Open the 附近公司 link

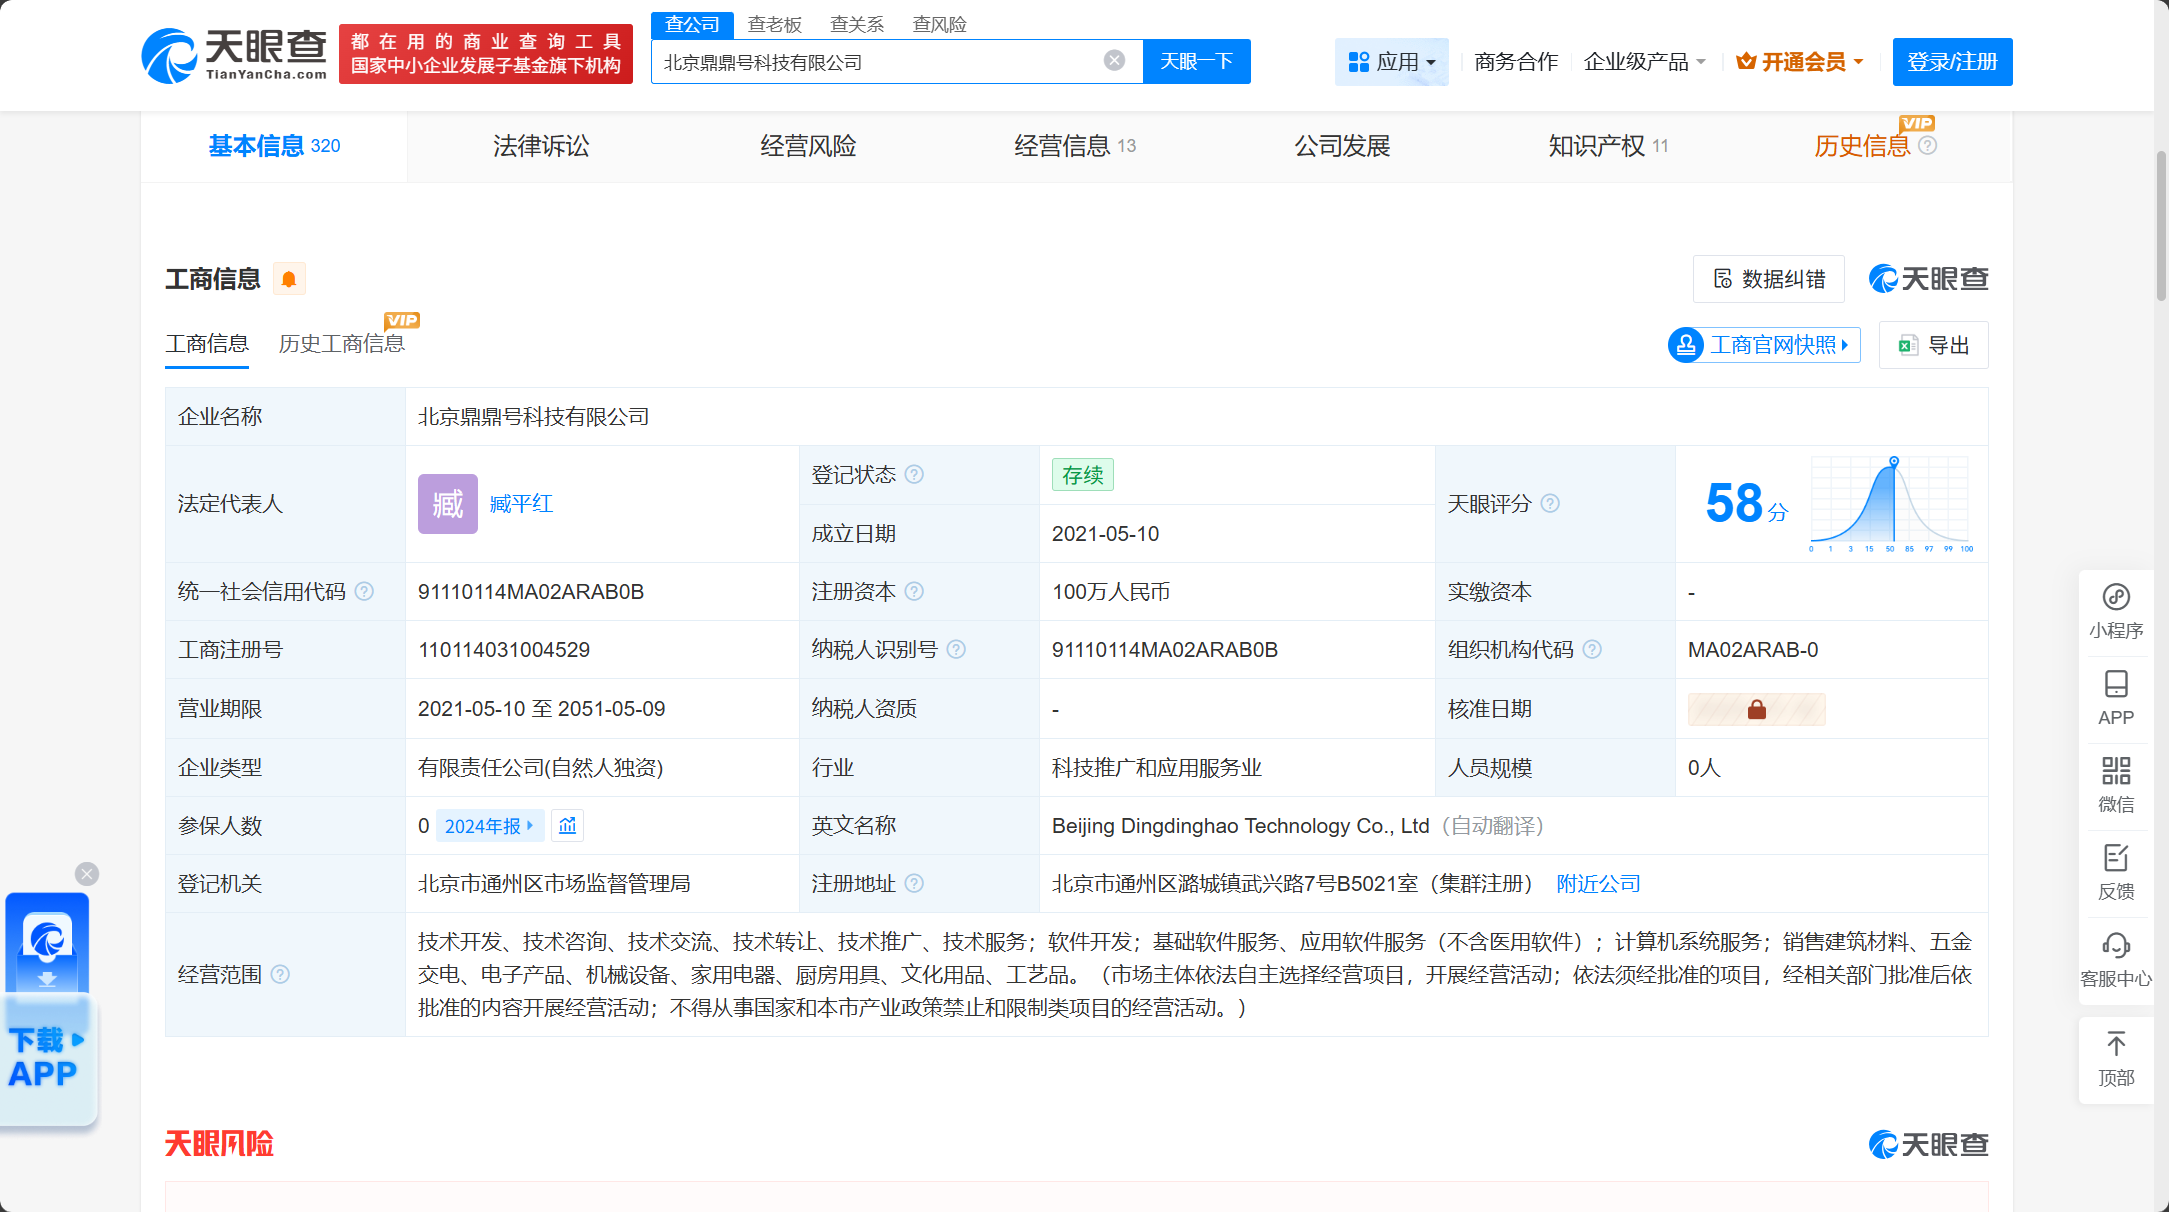[x=1598, y=884]
